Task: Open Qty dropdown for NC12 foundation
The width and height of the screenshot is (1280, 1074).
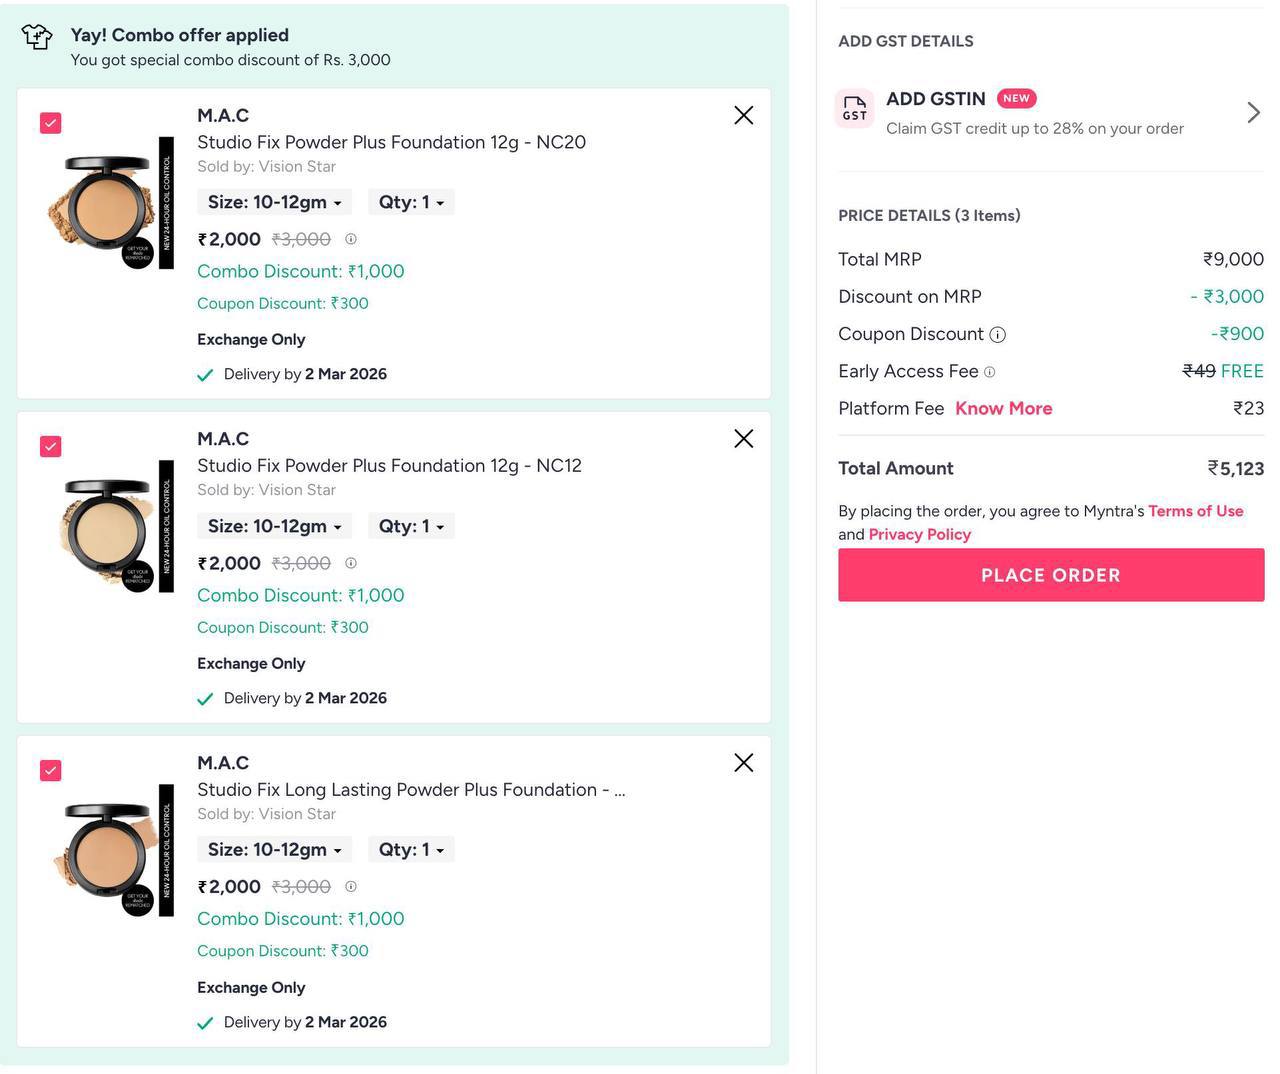Action: pos(411,525)
